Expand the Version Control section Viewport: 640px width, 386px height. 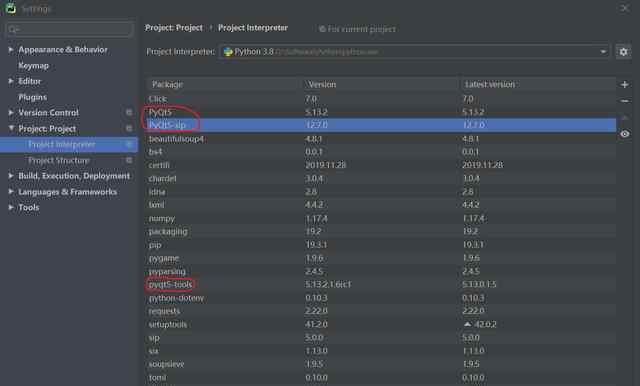click(x=11, y=112)
